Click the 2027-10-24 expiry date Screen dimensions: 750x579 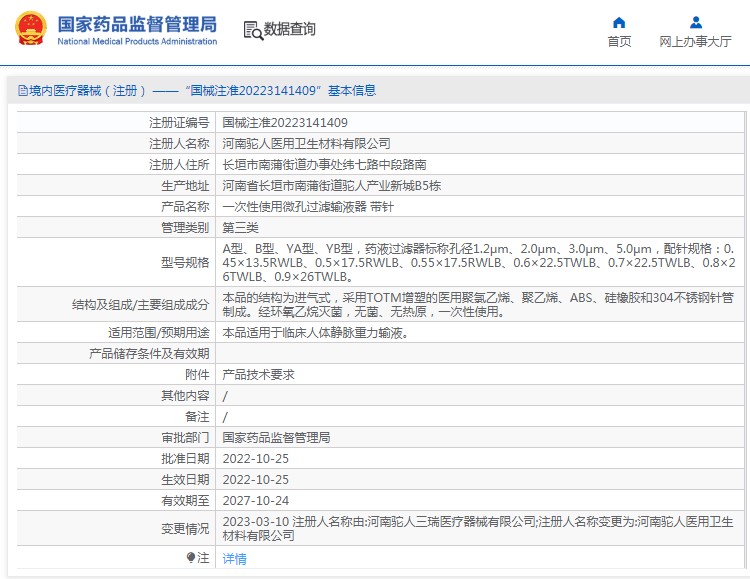click(256, 501)
